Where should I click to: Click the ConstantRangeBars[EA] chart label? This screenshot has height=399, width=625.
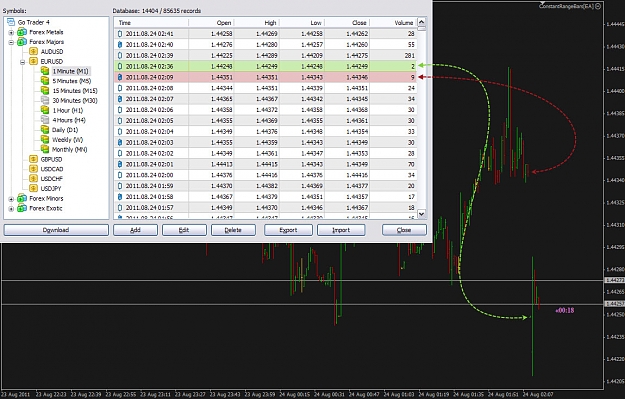coord(566,6)
